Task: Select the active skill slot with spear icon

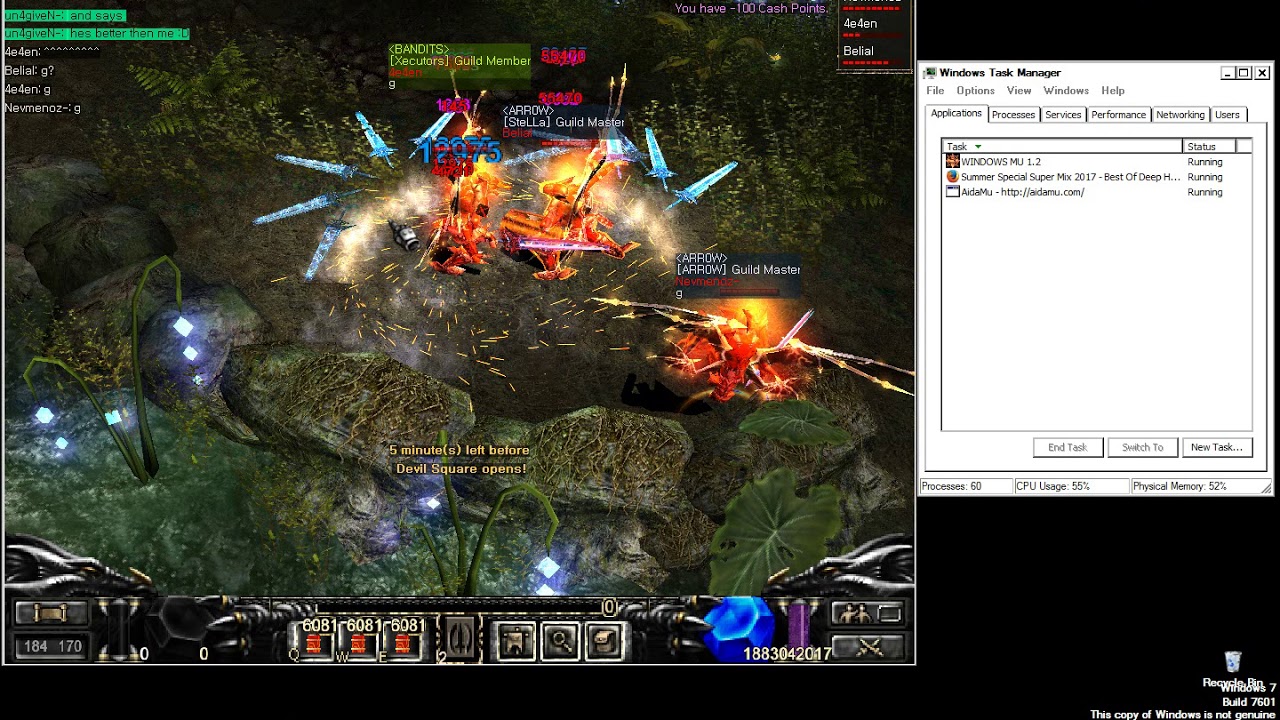Action: 460,639
